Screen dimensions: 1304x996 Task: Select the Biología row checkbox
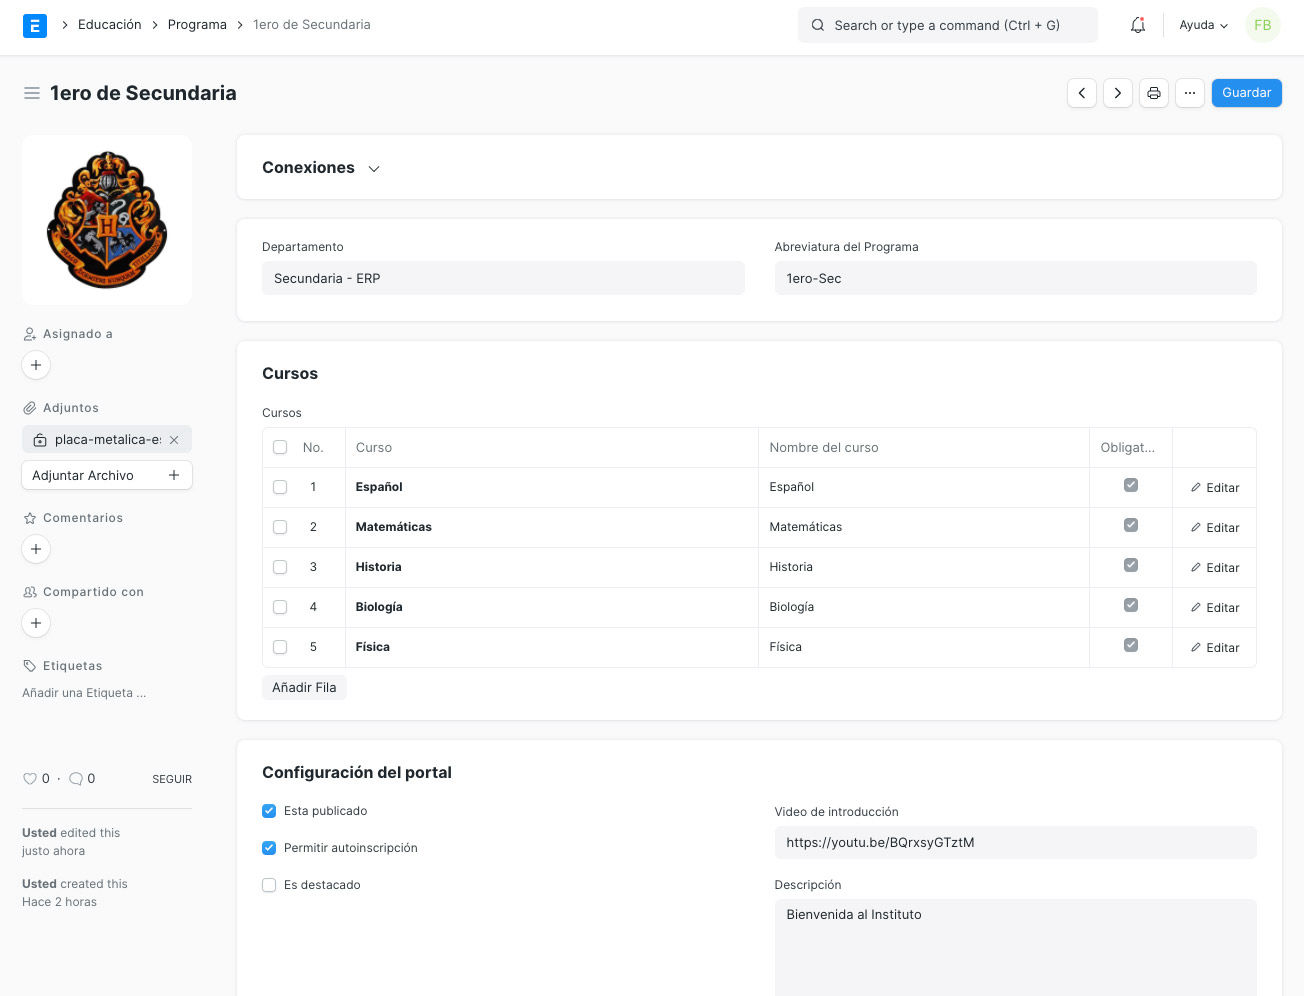280,607
